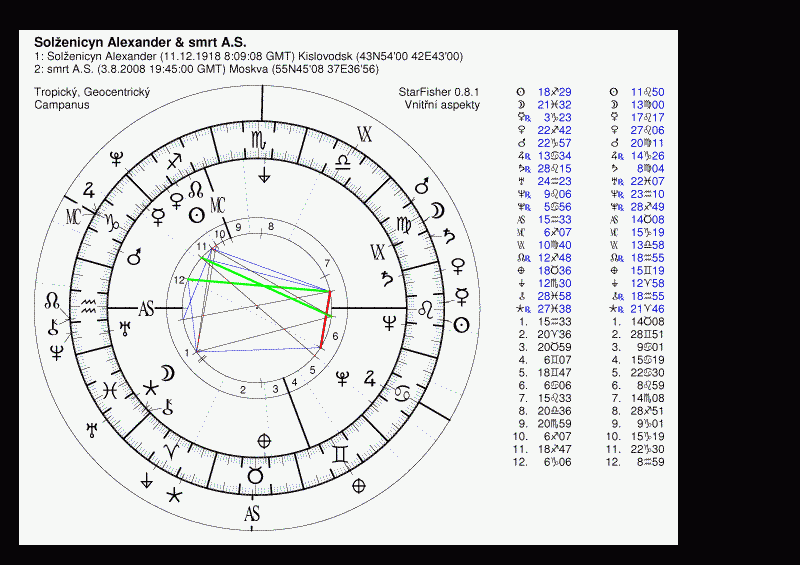Click house number 12 in inner circle
Viewport: 800px width, 565px height.
coord(179,281)
